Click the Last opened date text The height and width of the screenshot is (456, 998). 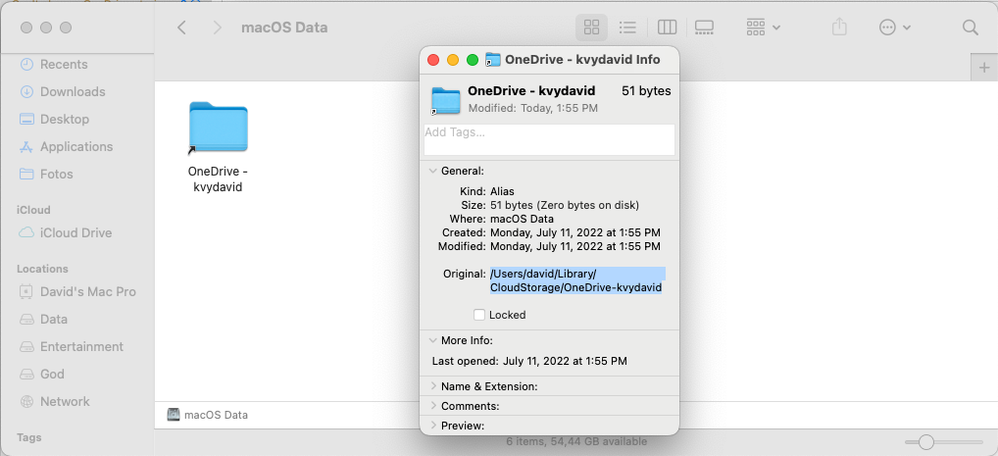(565, 361)
